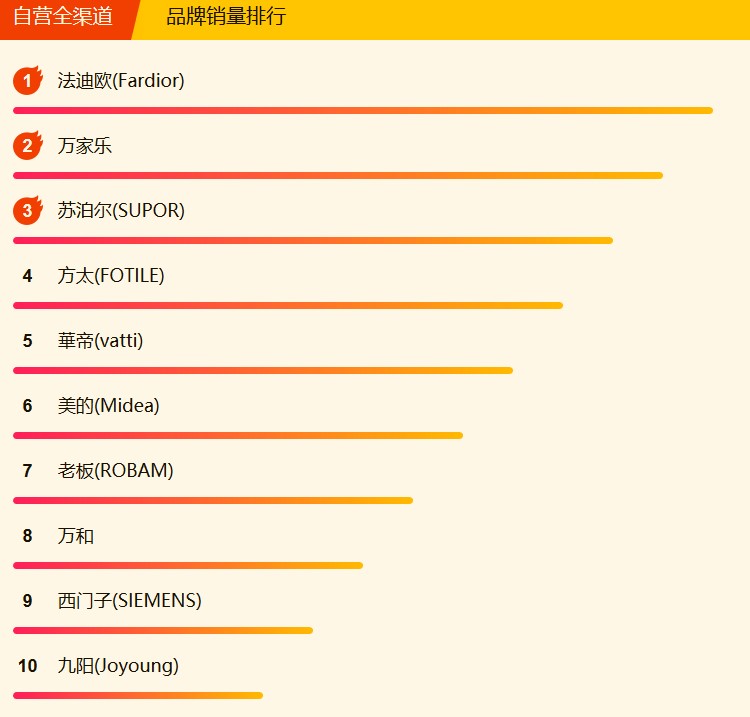The image size is (750, 717).
Task: Click the sales bar under 九阳(Joyoung)
Action: pyautogui.click(x=138, y=695)
